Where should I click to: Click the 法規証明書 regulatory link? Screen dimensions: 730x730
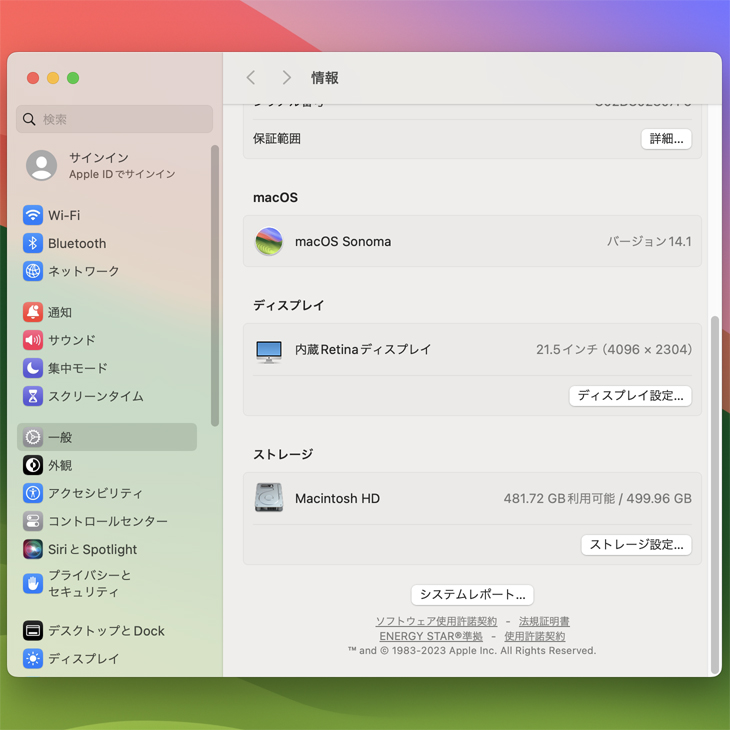544,621
